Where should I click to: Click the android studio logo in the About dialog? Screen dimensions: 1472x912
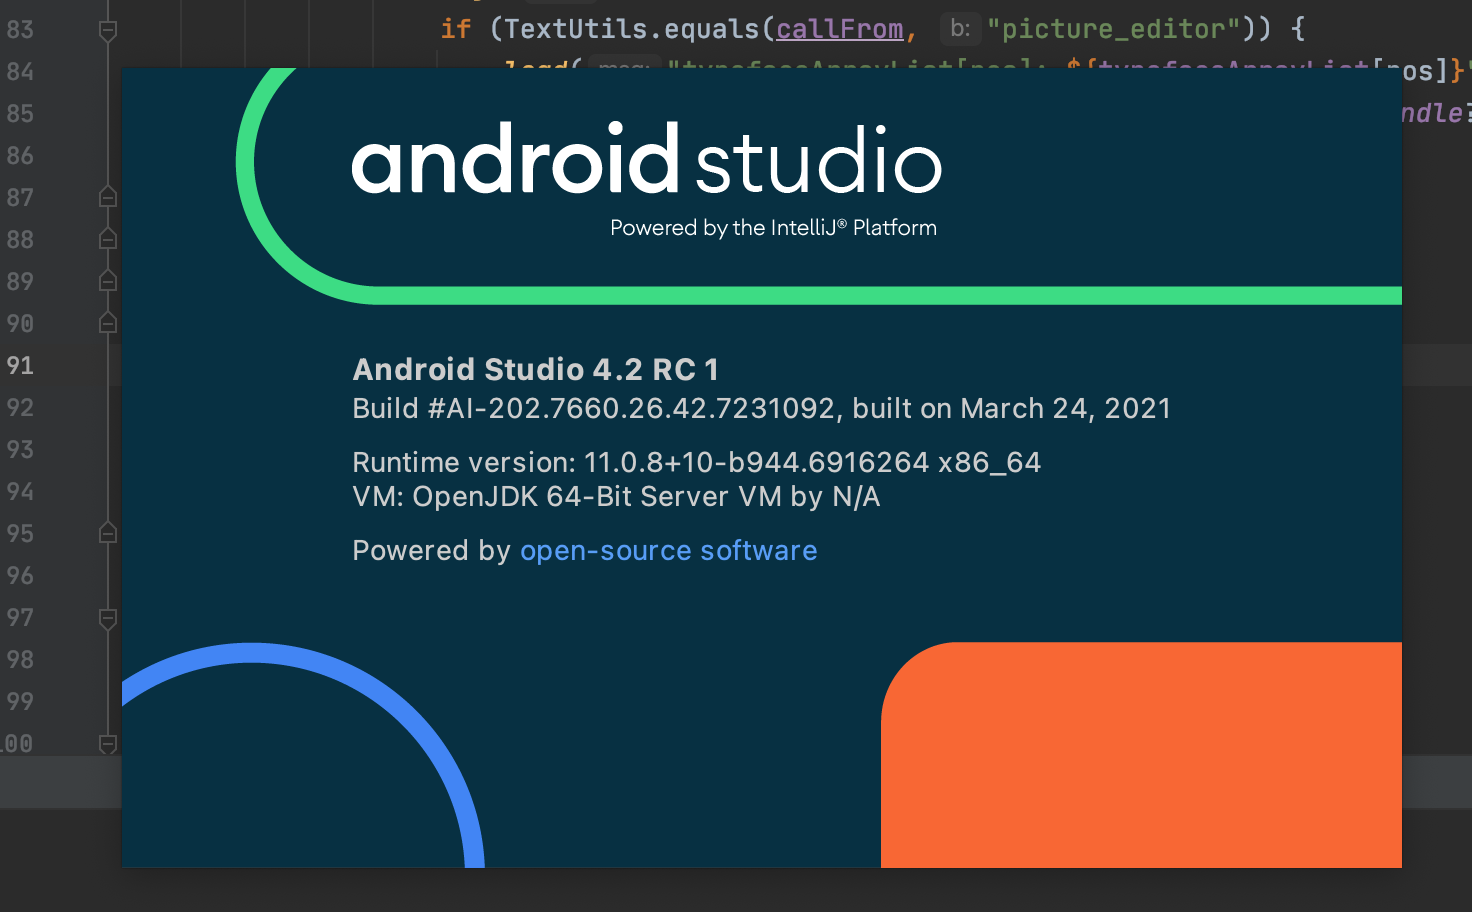(x=647, y=159)
